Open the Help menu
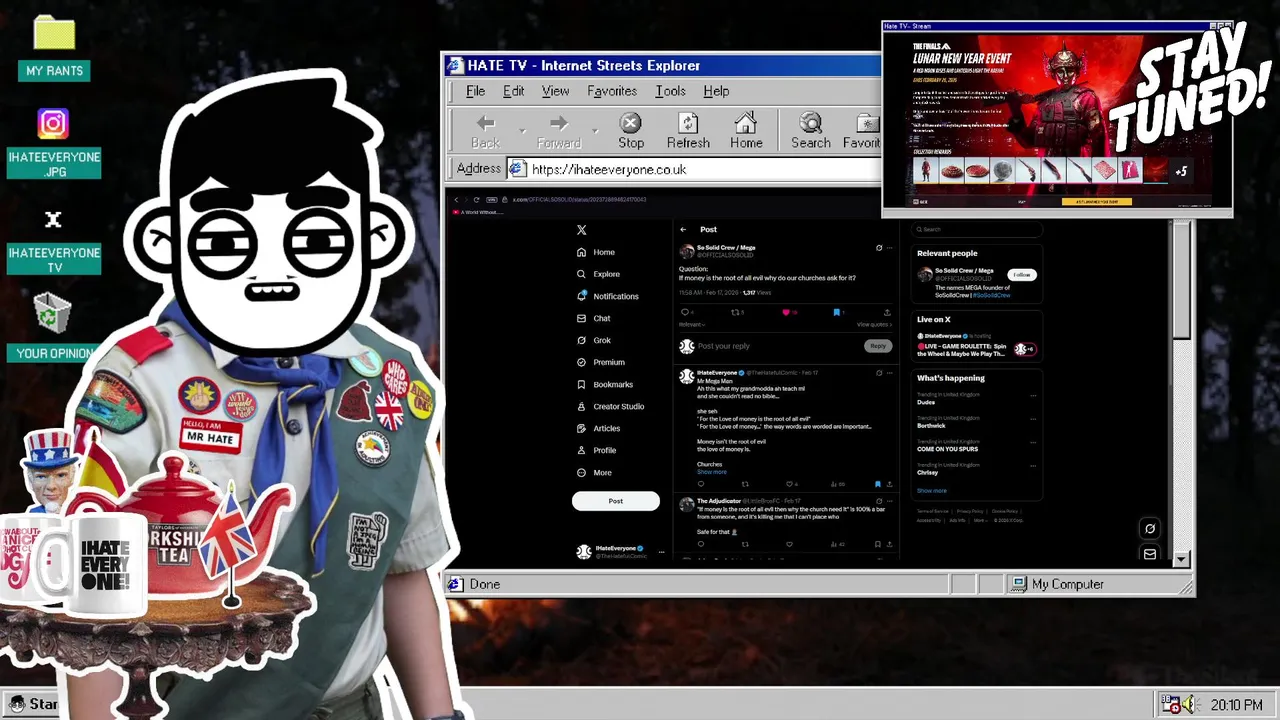This screenshot has width=1280, height=720. [716, 91]
